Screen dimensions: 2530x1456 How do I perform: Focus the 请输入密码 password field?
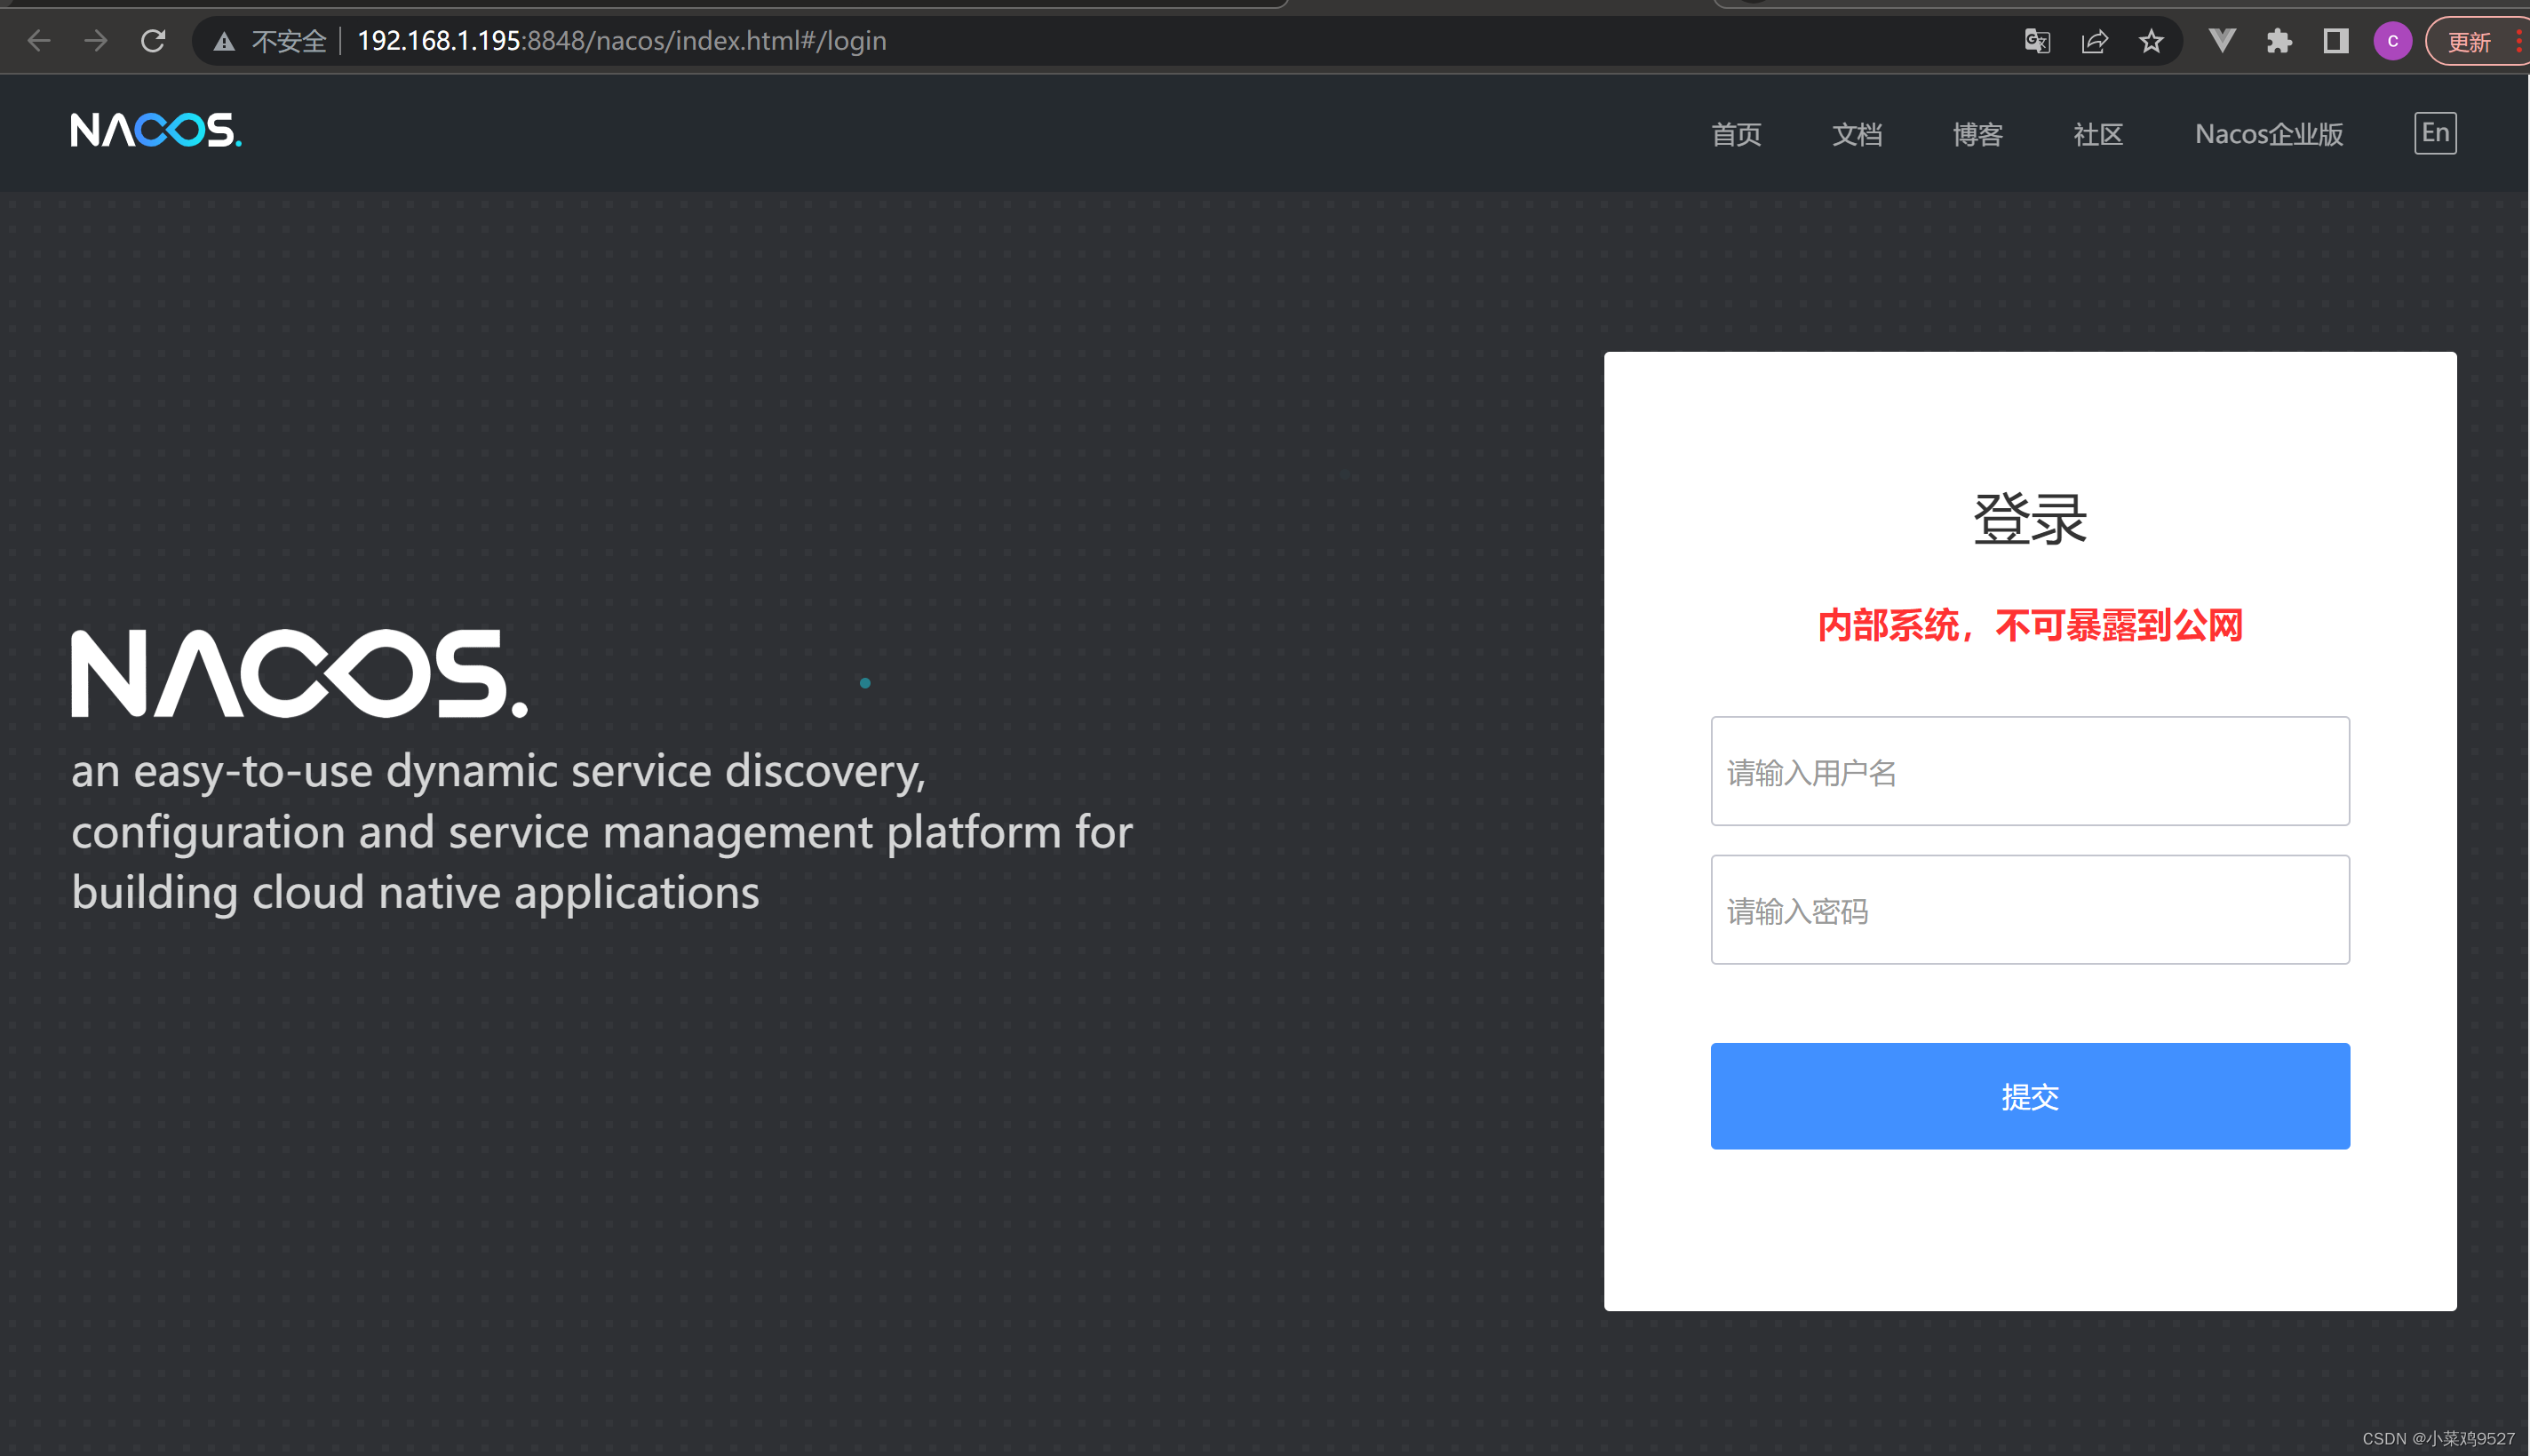tap(2030, 910)
